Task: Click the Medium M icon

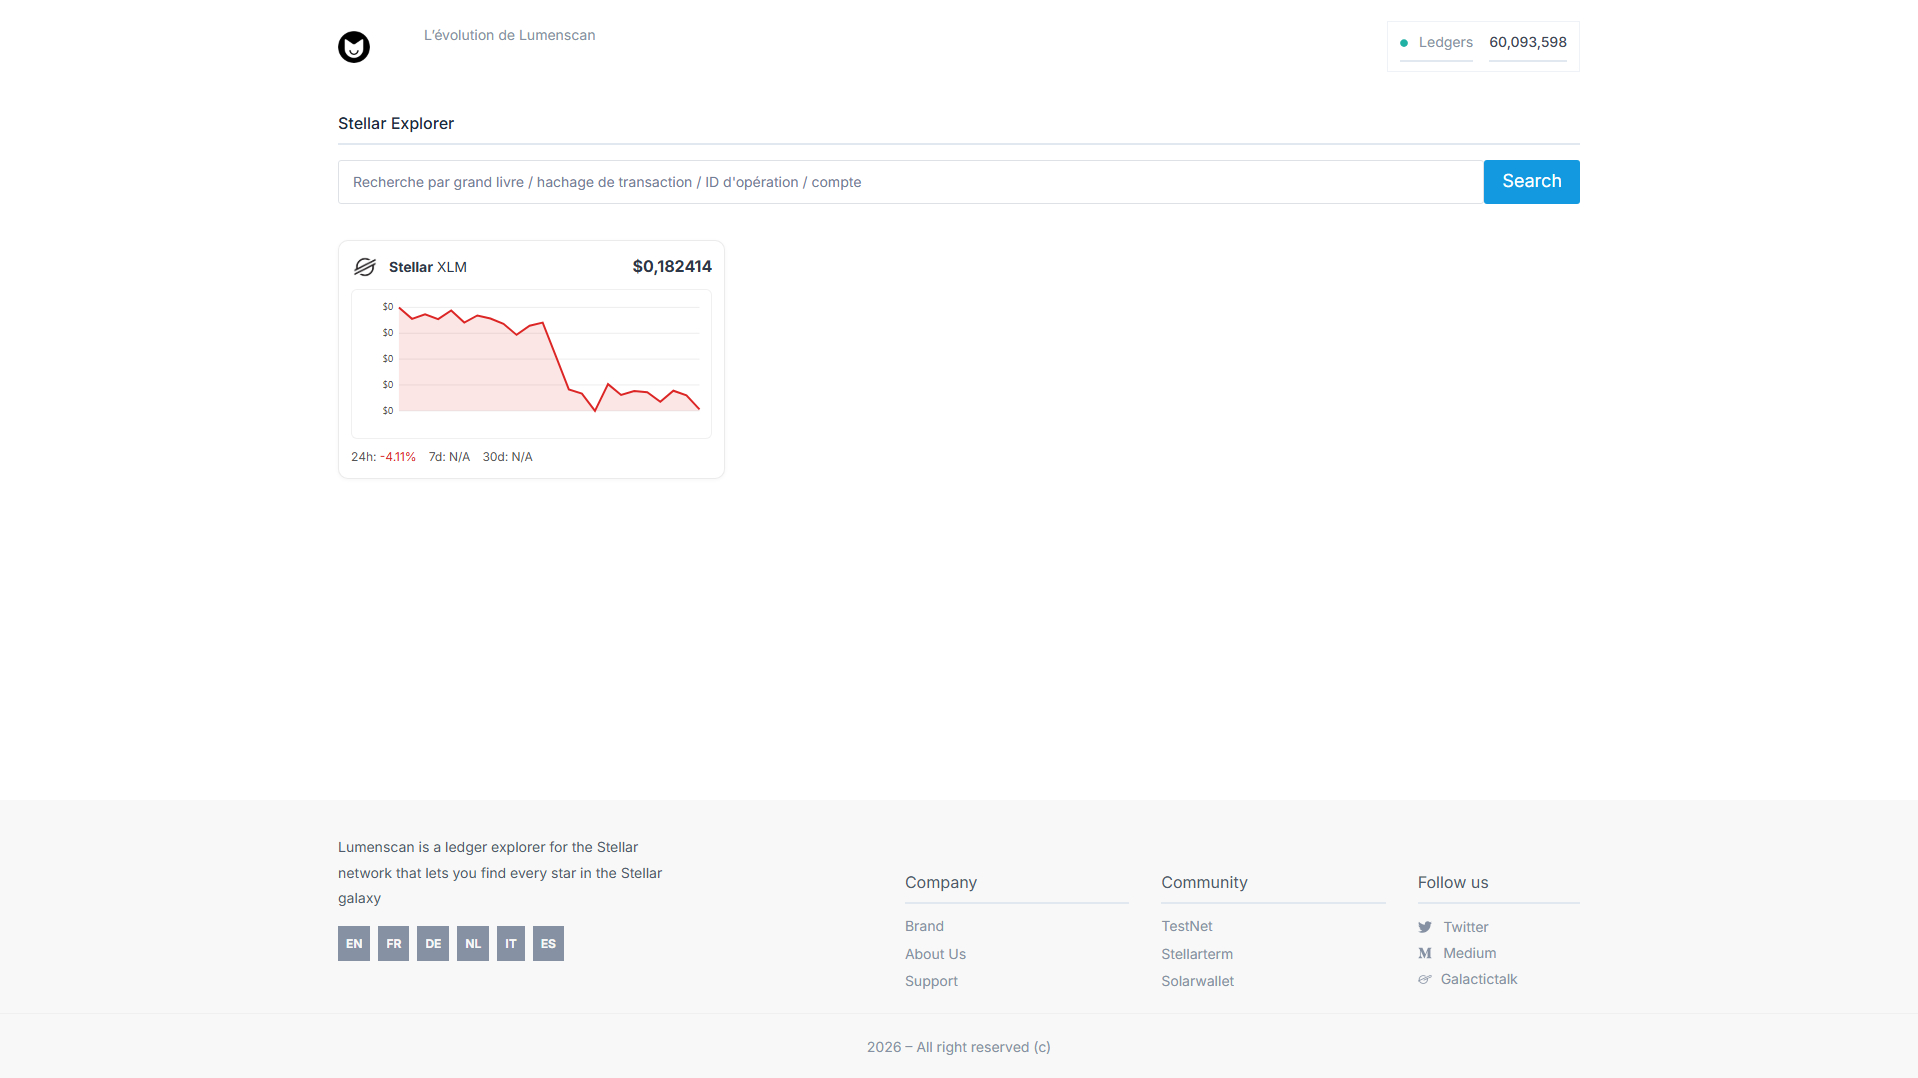Action: pyautogui.click(x=1425, y=953)
